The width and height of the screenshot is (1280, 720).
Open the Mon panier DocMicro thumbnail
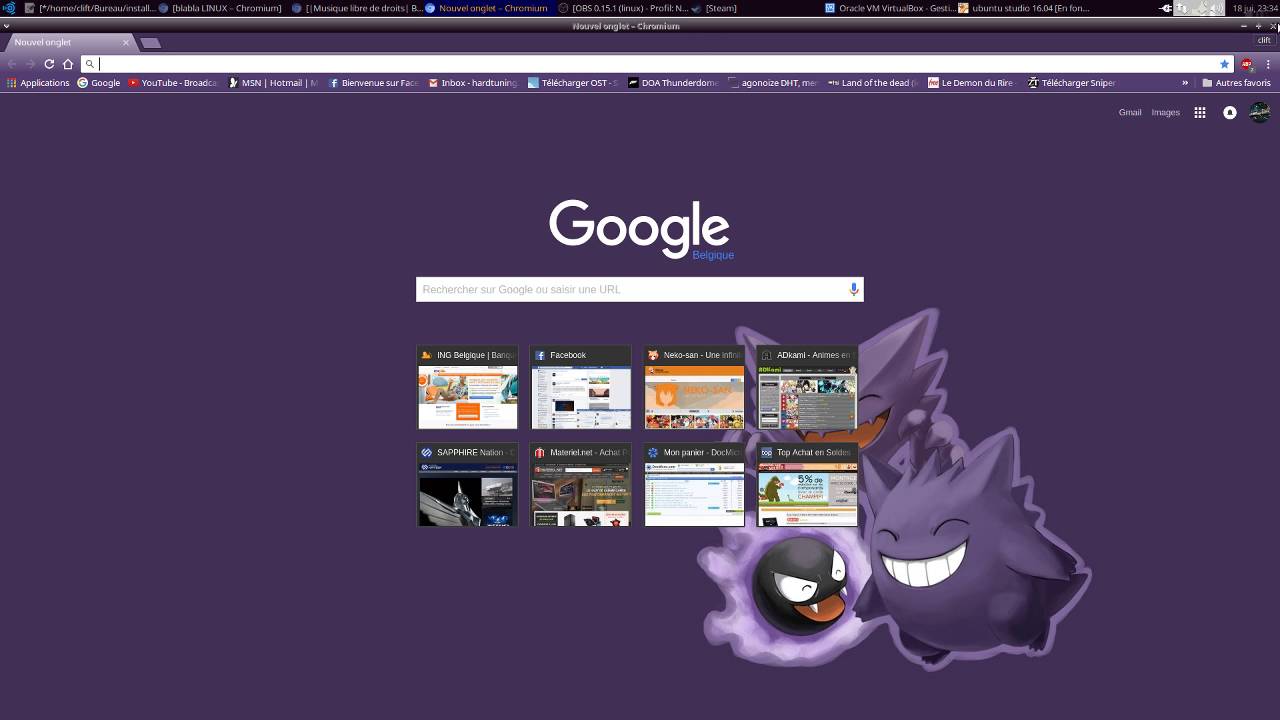(694, 485)
